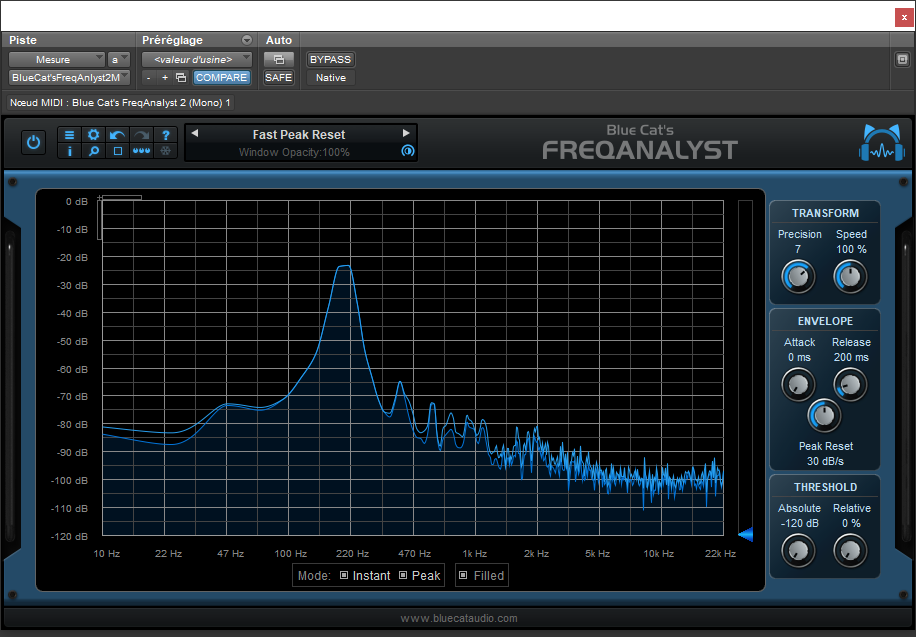Click the square window icon

coord(117,151)
